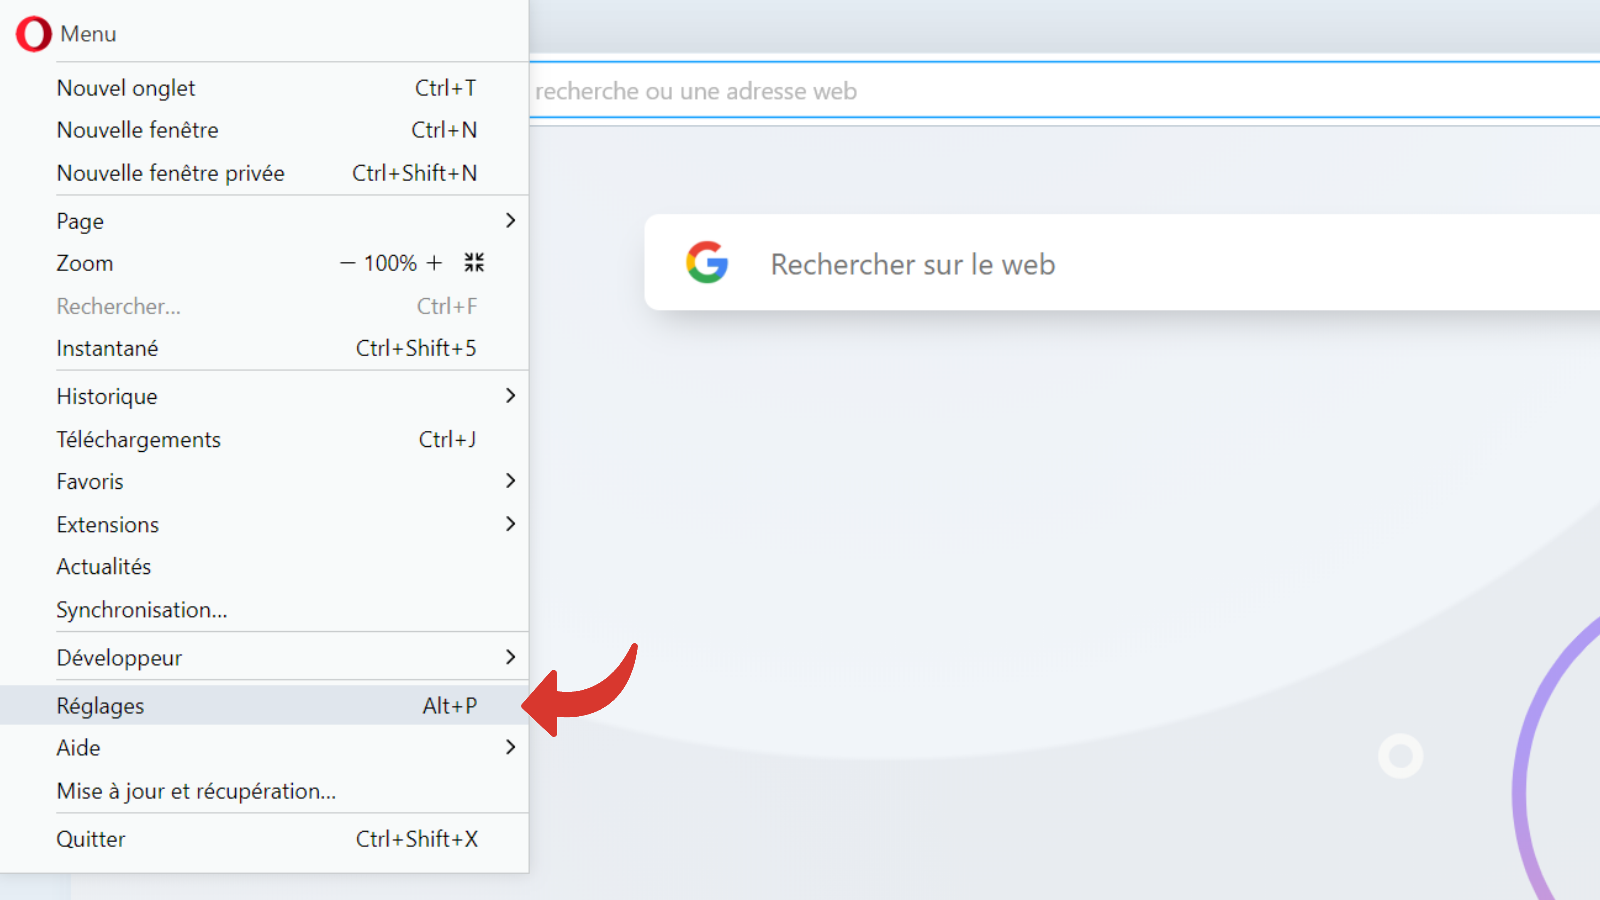1600x900 pixels.
Task: Click the Google logo in search box
Action: [x=707, y=263]
